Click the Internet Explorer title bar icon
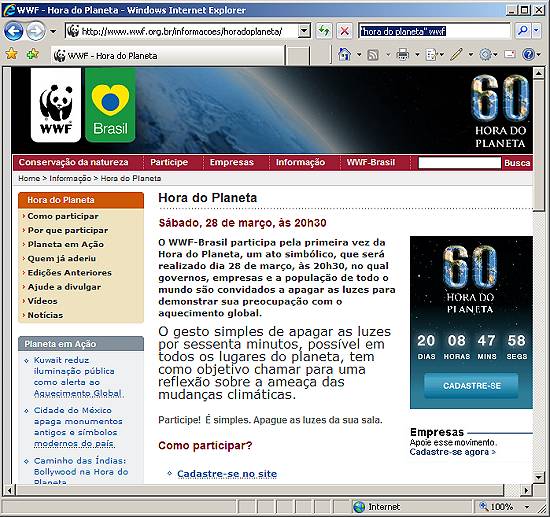Viewport: 550px width, 517px height. point(9,10)
